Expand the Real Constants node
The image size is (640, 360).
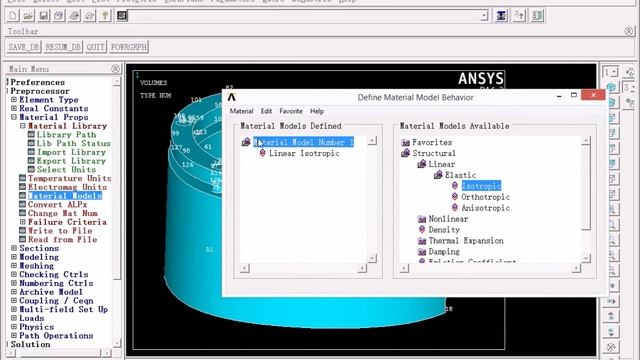click(14, 108)
